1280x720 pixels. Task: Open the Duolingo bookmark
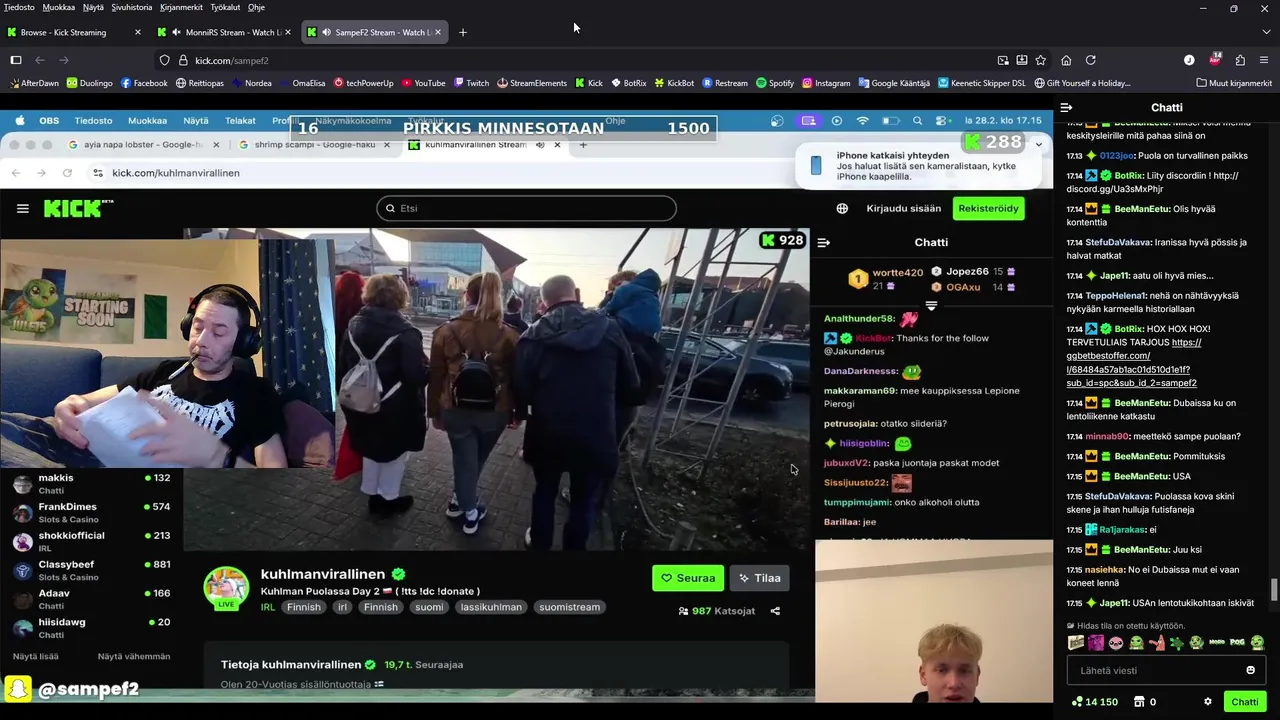[90, 83]
